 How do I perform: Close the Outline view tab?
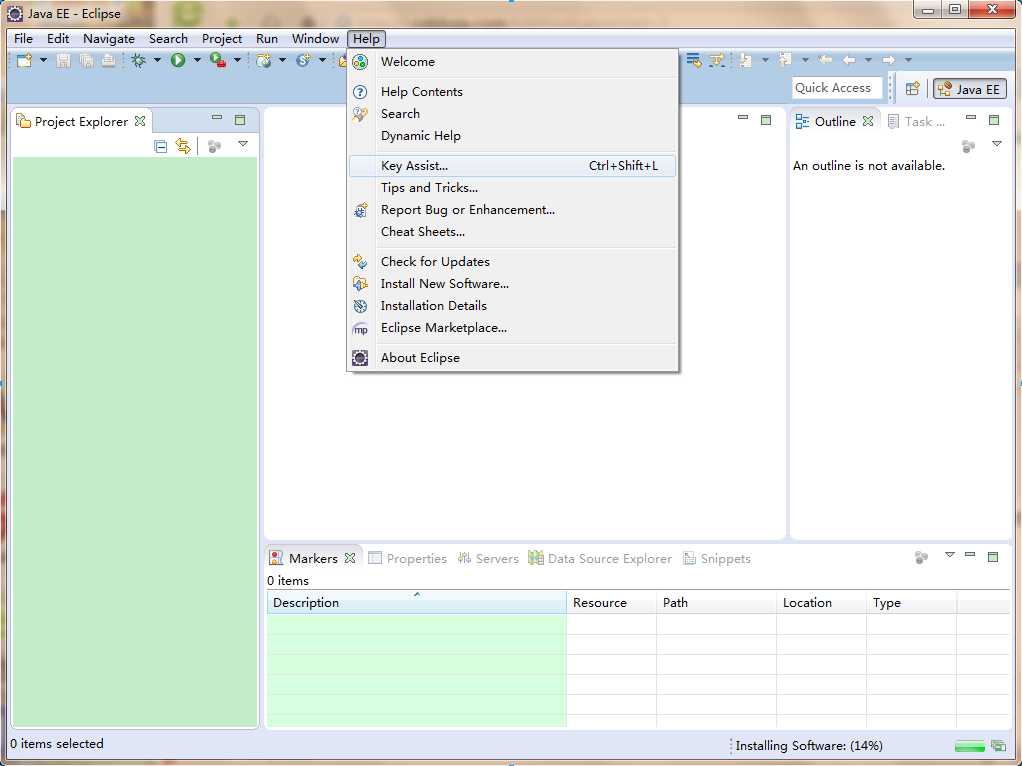868,121
